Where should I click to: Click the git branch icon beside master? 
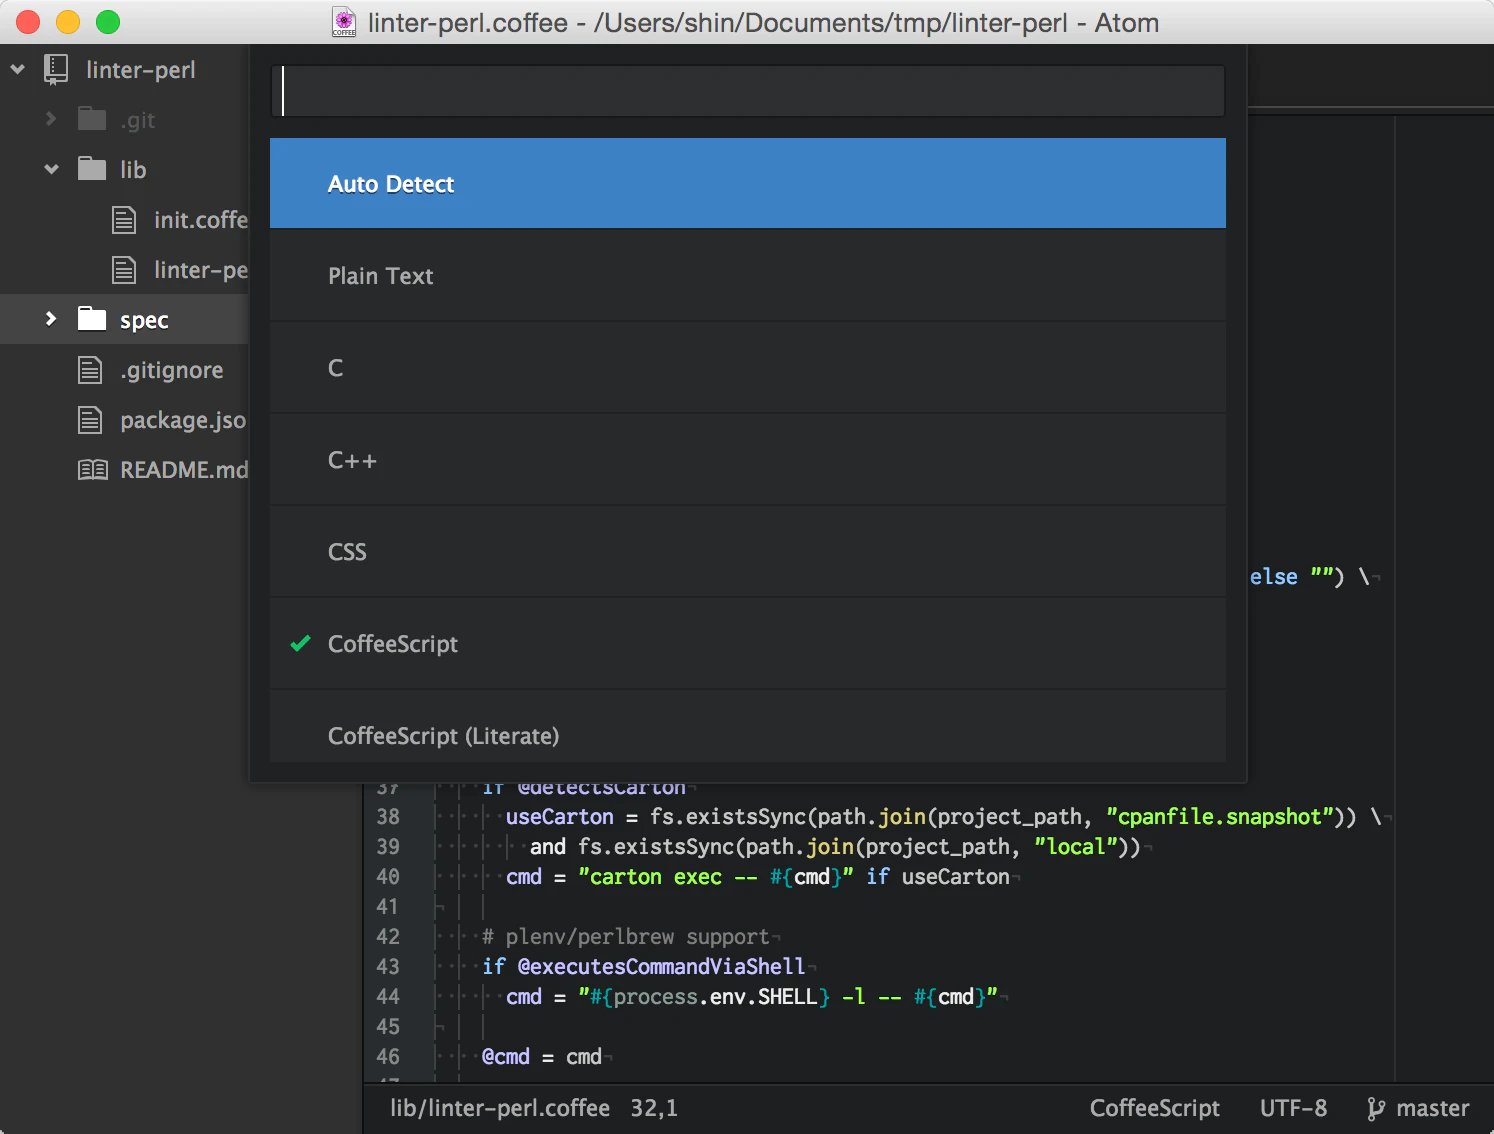coord(1376,1108)
